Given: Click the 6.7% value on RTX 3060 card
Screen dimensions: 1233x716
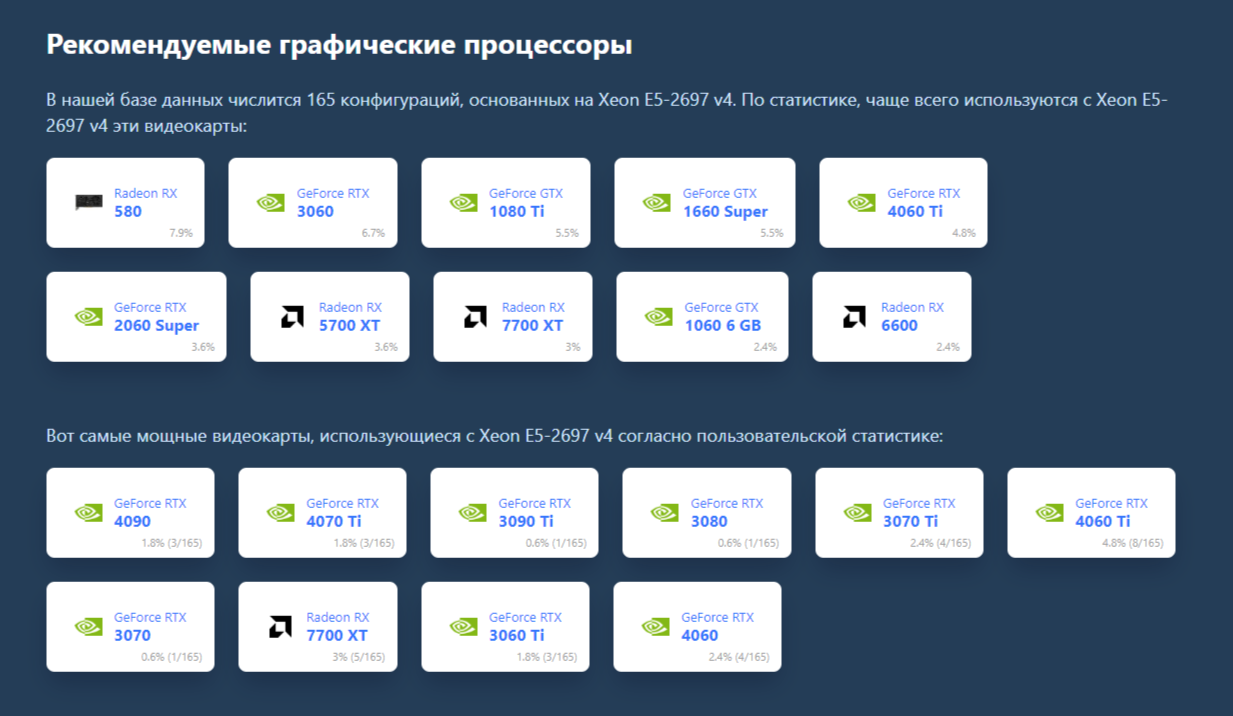Looking at the screenshot, I should pyautogui.click(x=373, y=233).
